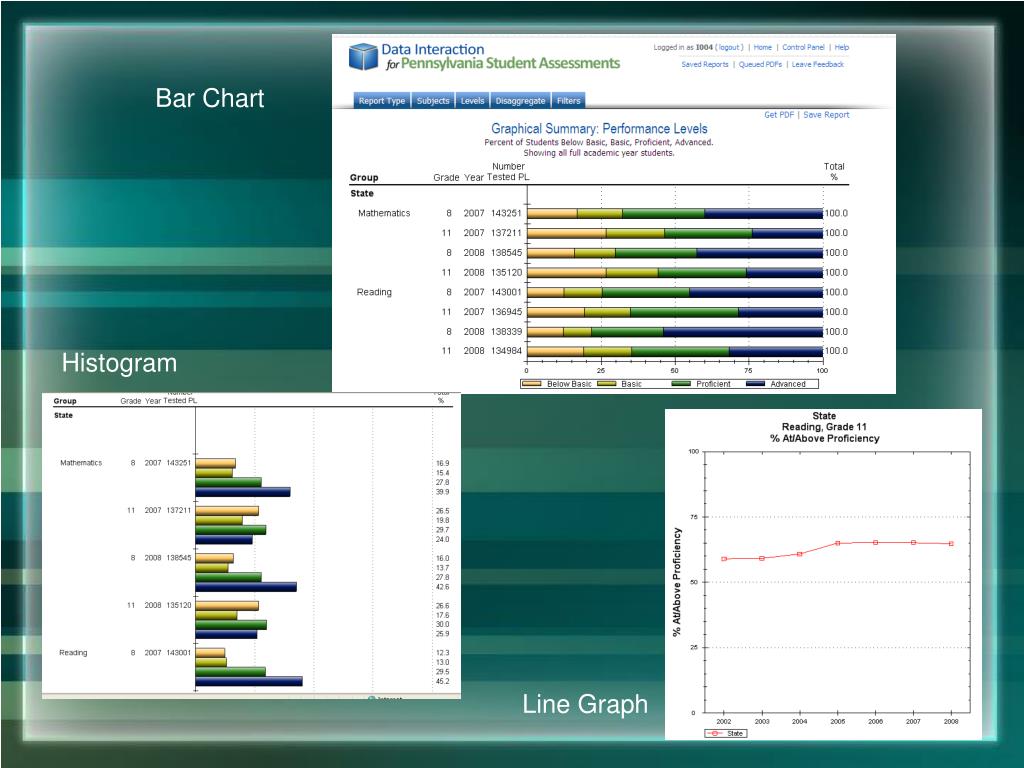
Task: Click the 45.2 value in histogram
Action: (443, 681)
